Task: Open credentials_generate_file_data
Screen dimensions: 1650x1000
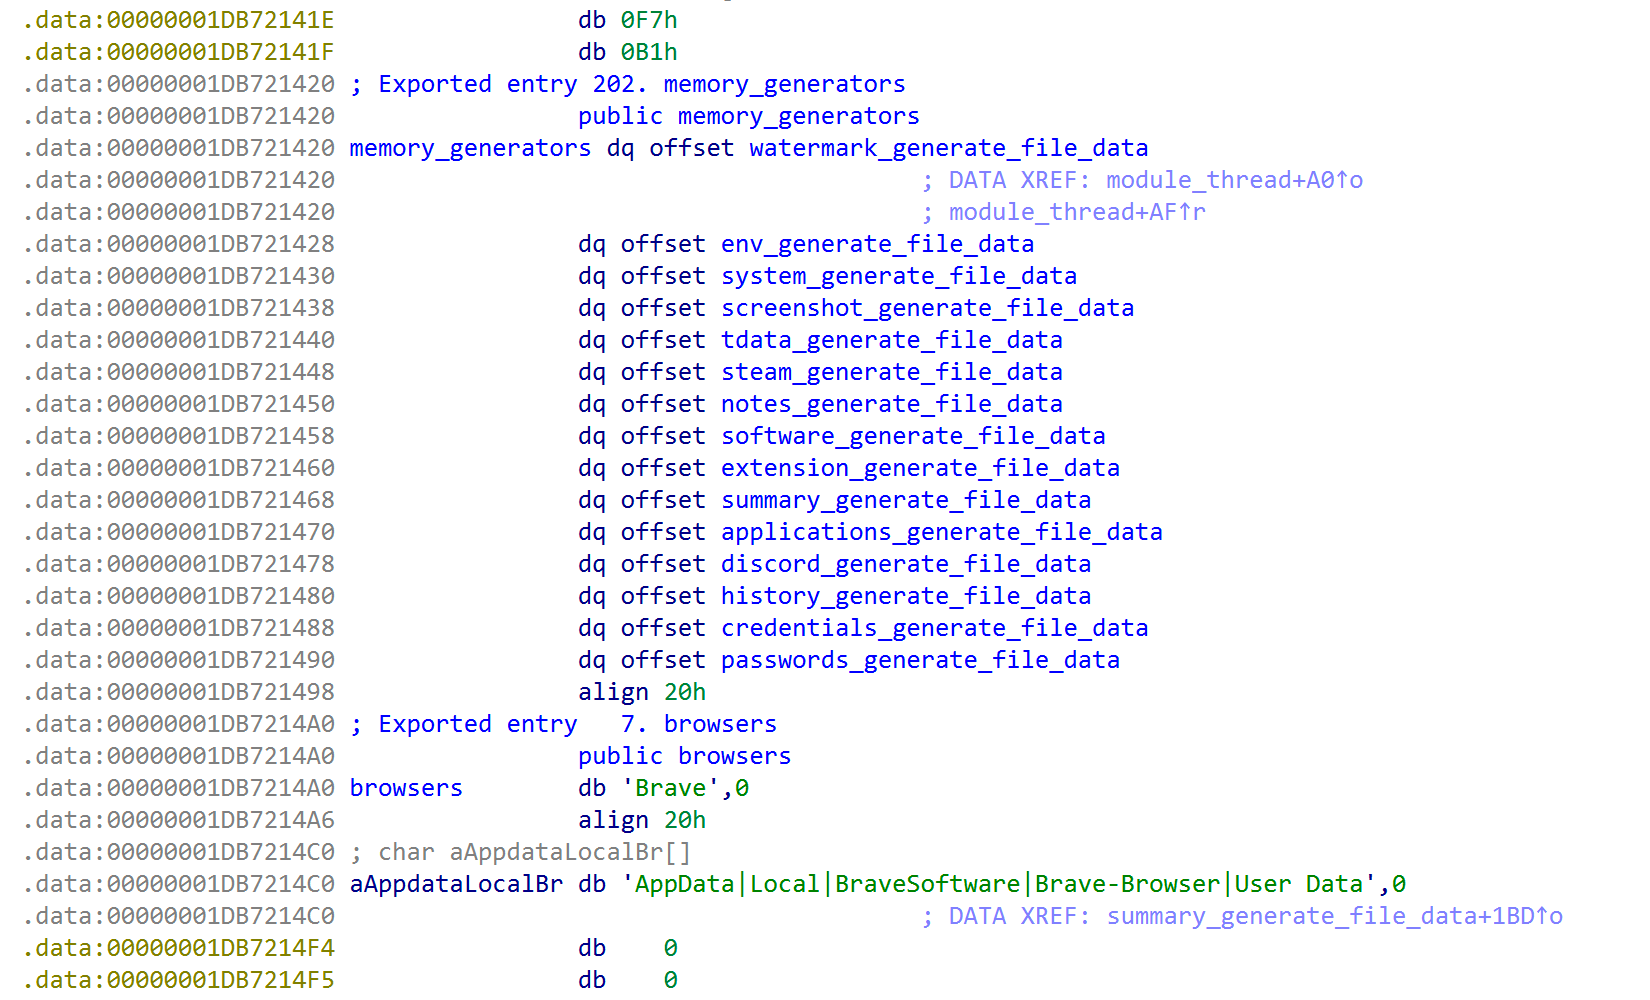Action: click(x=933, y=627)
